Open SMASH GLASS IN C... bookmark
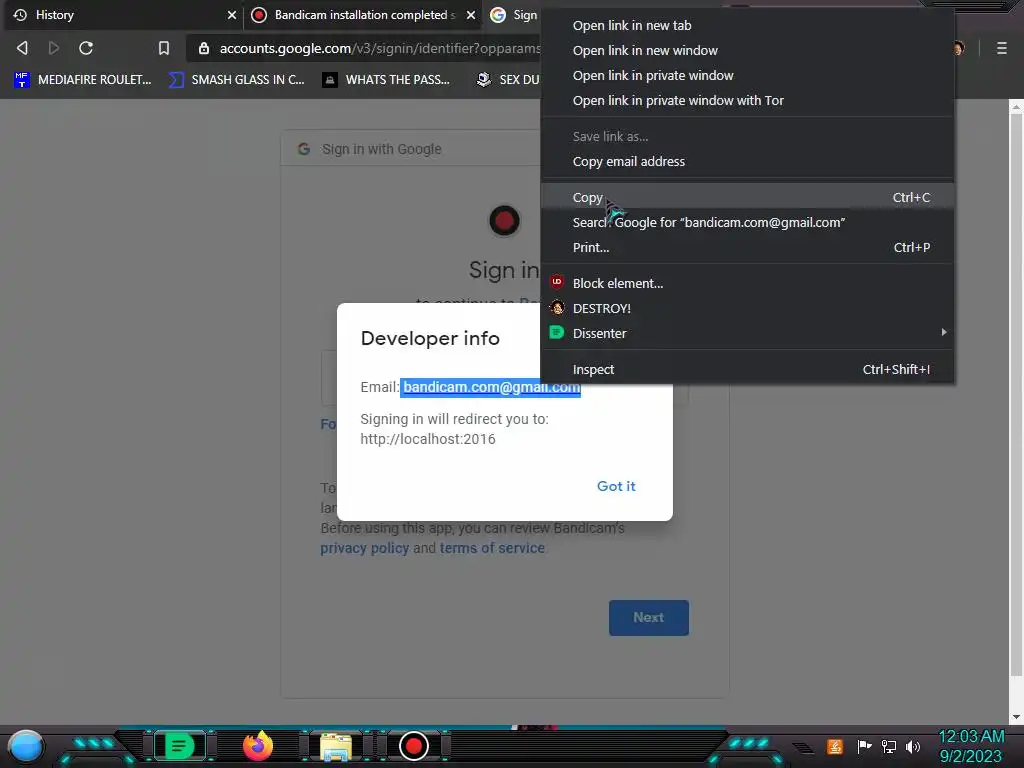 236,80
